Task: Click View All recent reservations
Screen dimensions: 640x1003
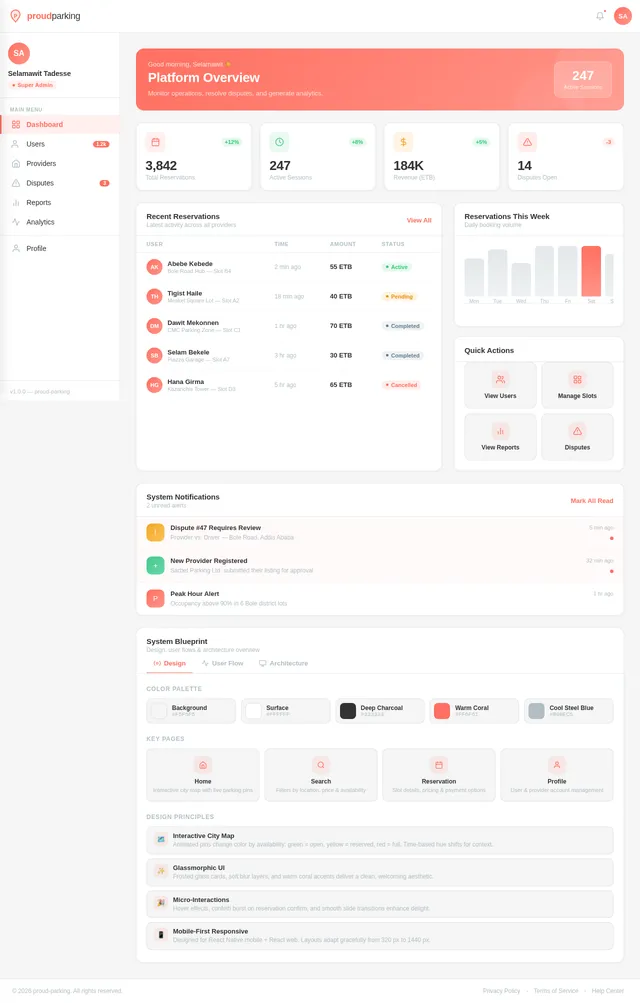Action: (x=419, y=220)
